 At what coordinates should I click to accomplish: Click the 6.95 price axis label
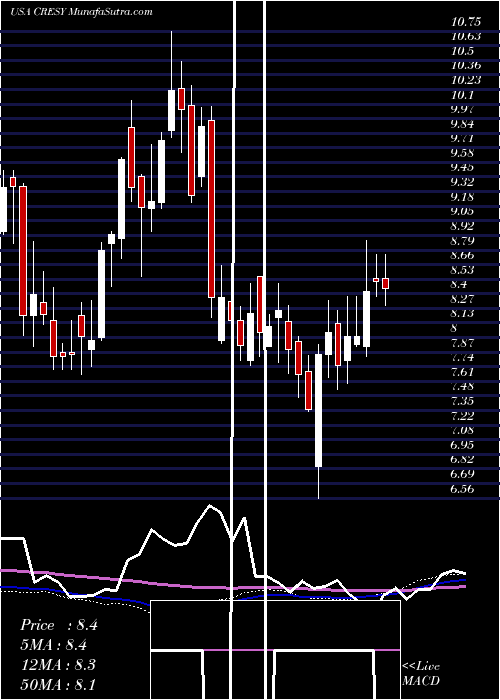462,445
